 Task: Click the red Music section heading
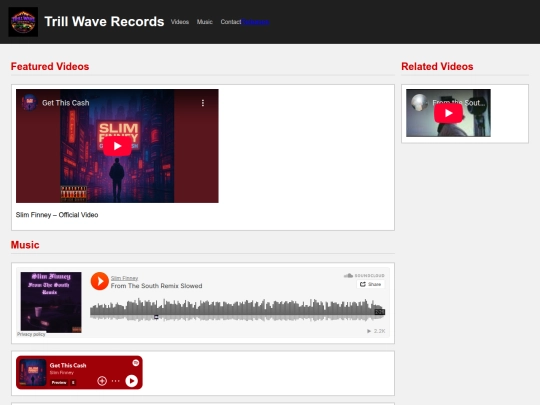pos(25,245)
